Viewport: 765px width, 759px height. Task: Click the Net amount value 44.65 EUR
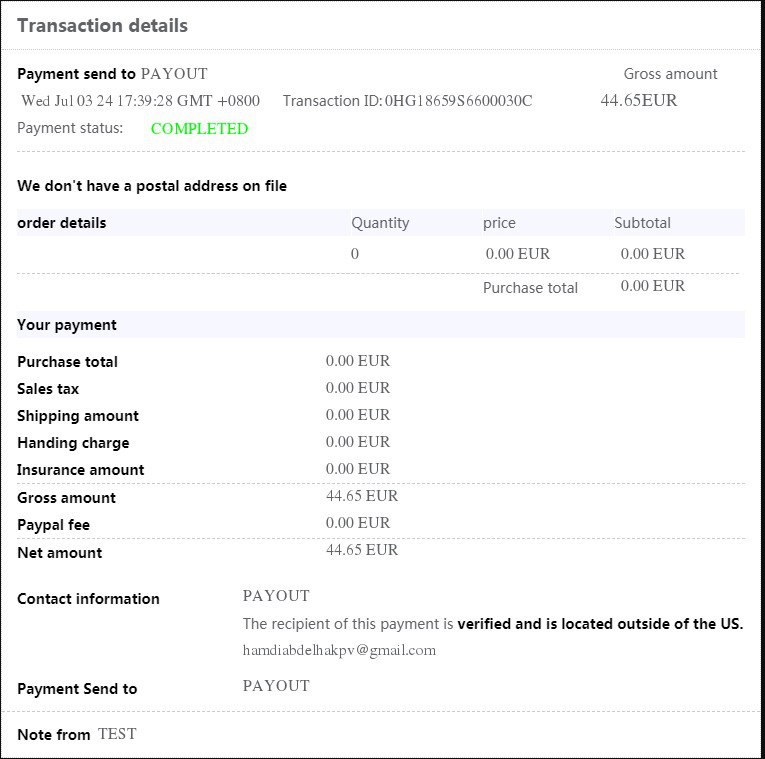pyautogui.click(x=361, y=550)
